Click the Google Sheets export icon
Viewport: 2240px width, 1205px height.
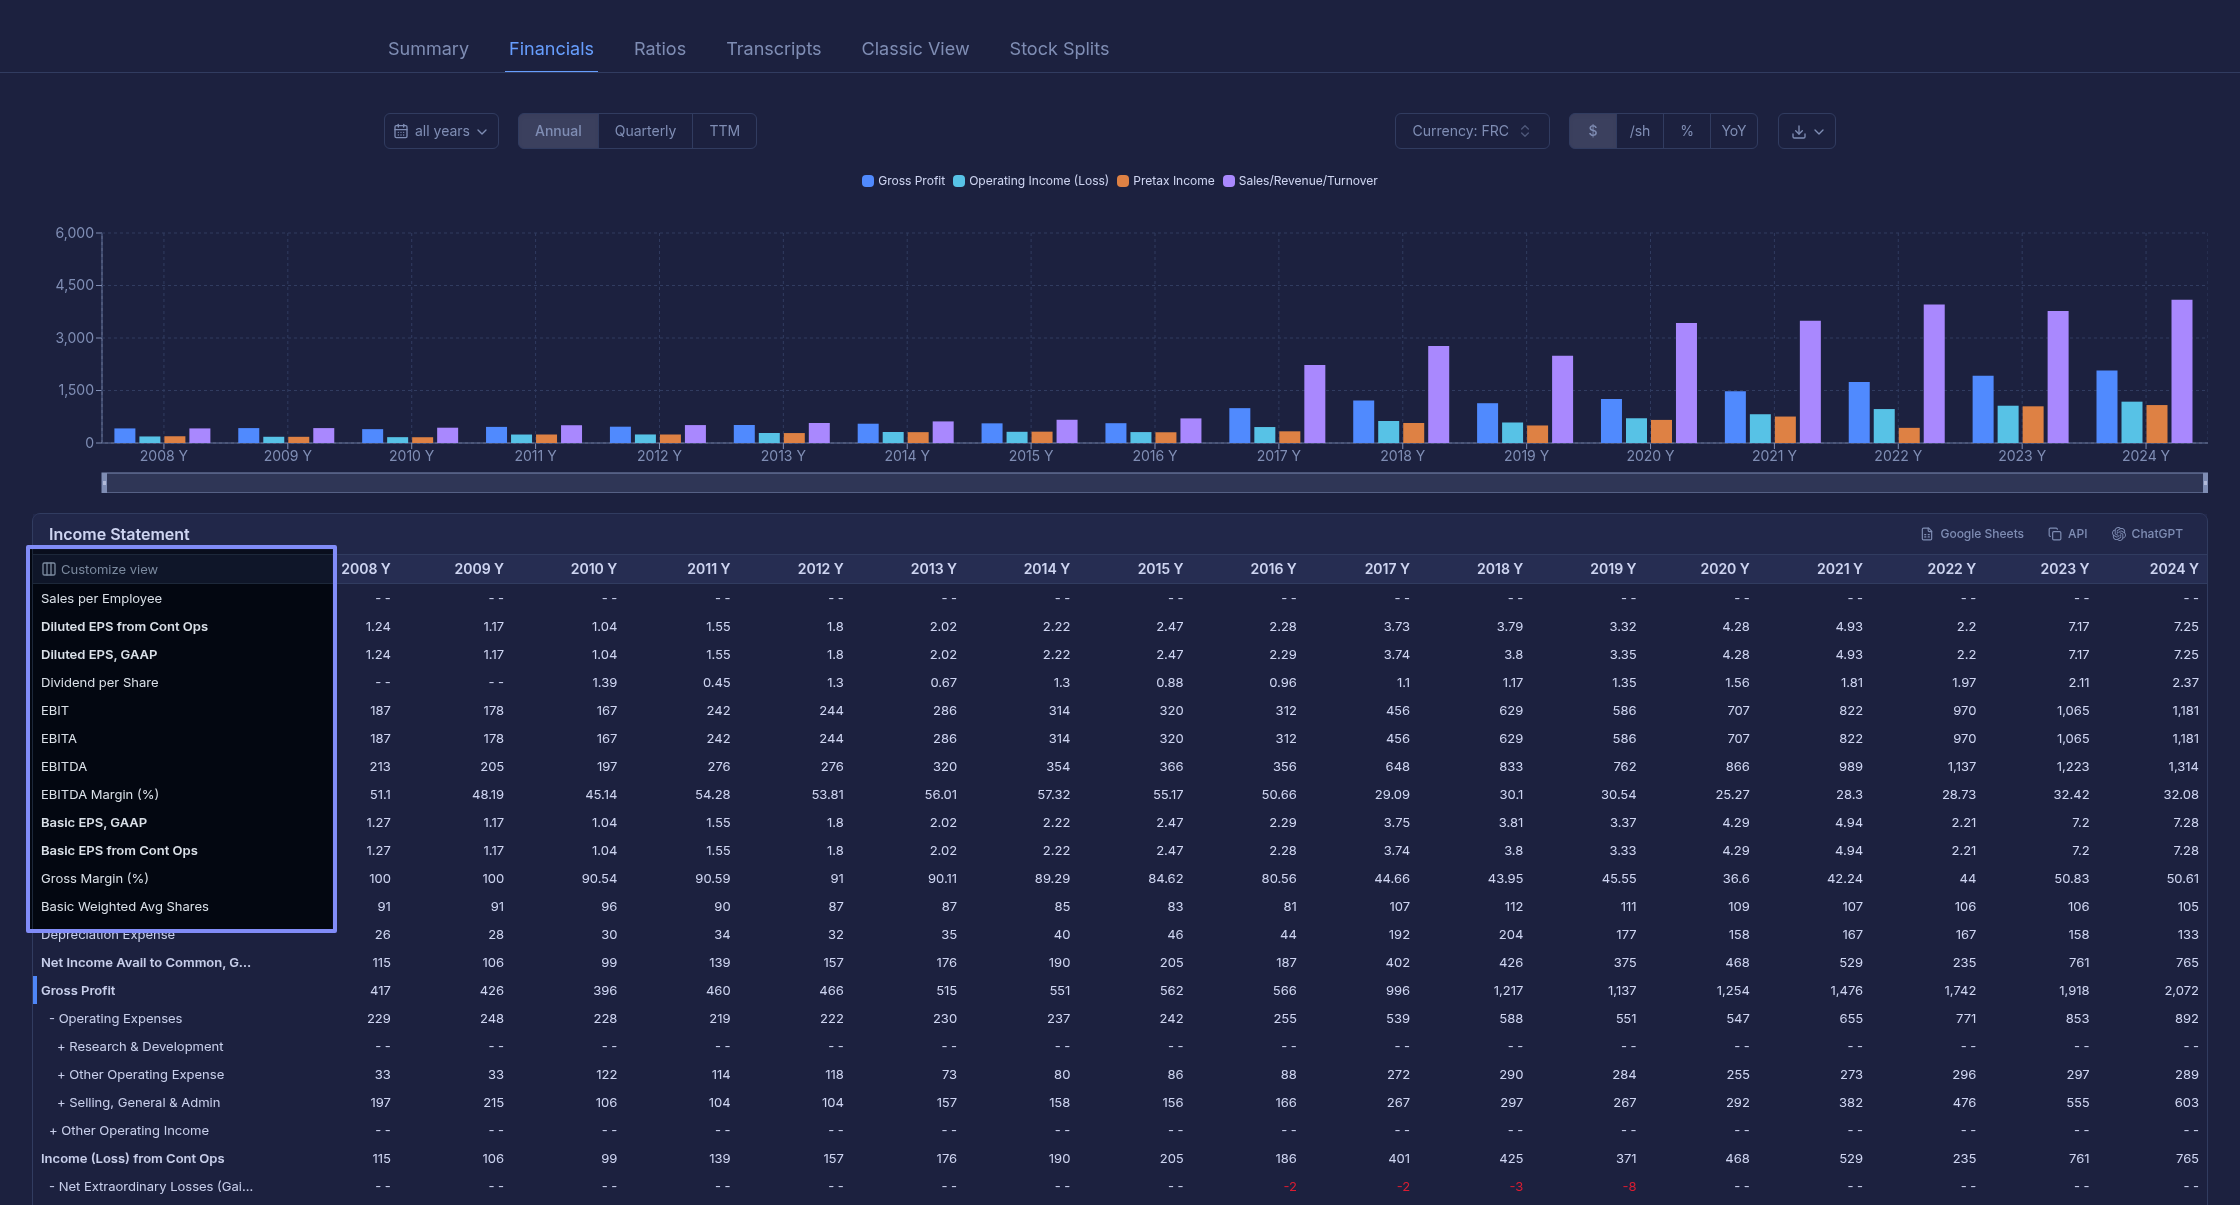tap(1927, 534)
